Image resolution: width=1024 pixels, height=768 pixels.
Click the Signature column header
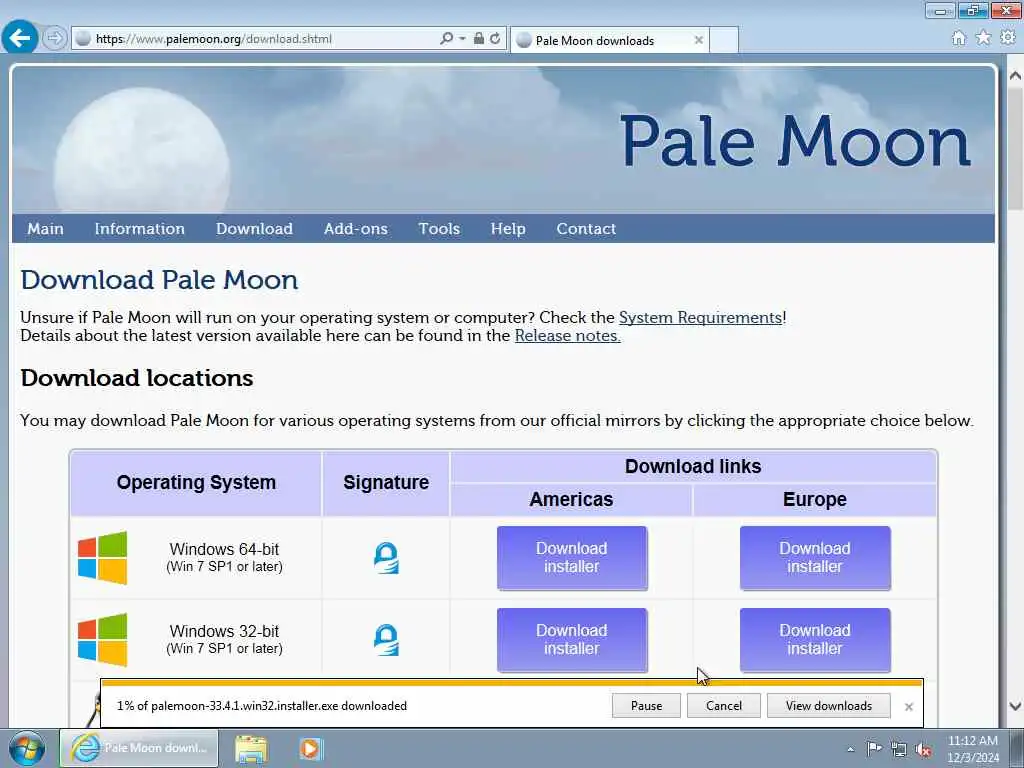pos(386,483)
